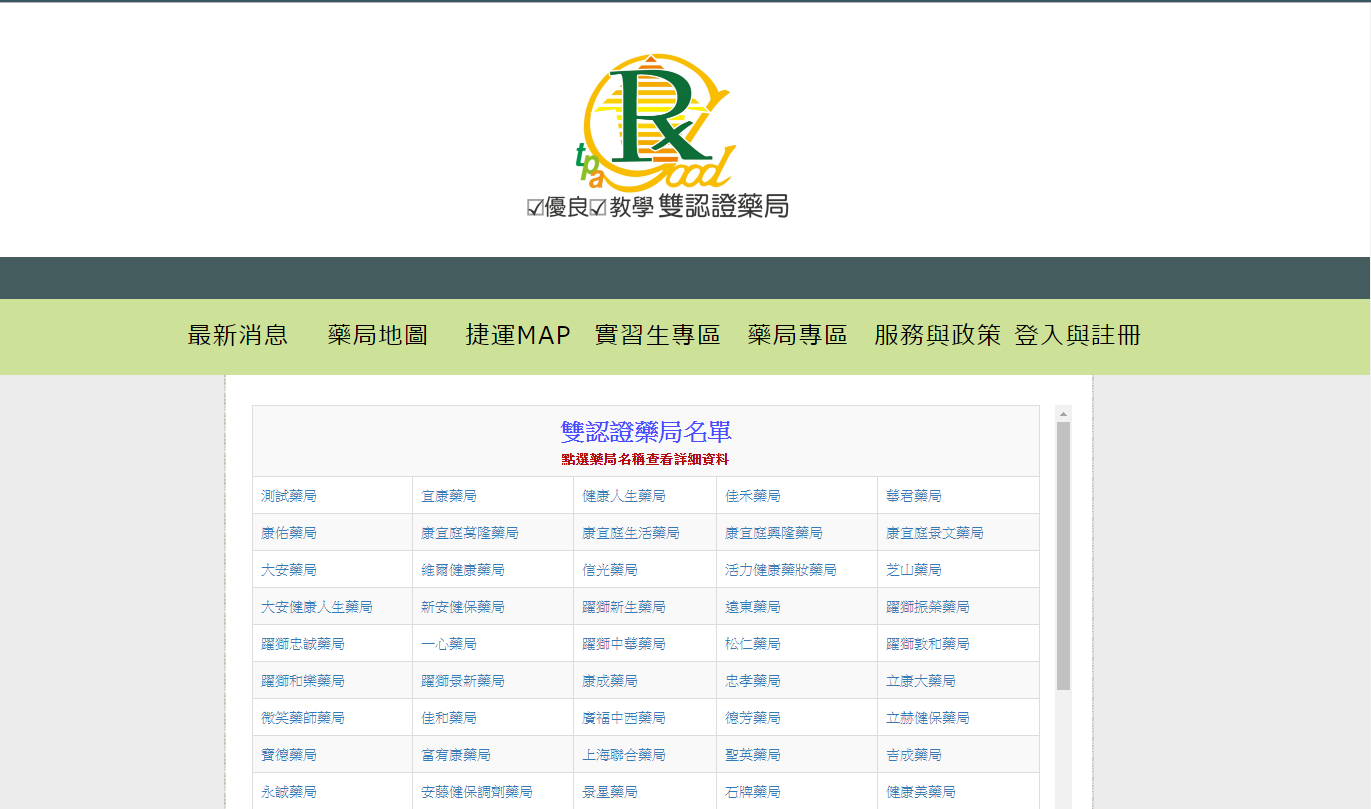This screenshot has width=1371, height=809.
Task: Open the 微笑藥師藥局 link
Action: click(303, 718)
